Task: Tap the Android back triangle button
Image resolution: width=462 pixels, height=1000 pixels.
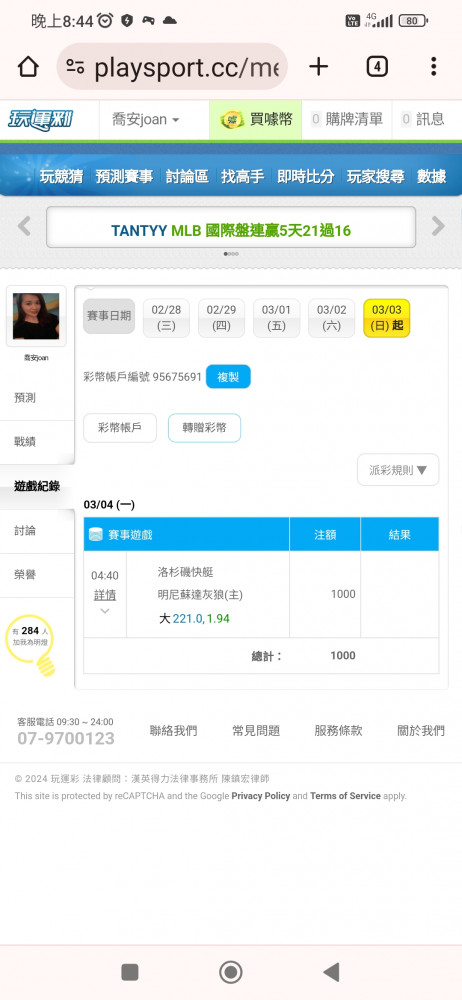Action: [x=331, y=972]
